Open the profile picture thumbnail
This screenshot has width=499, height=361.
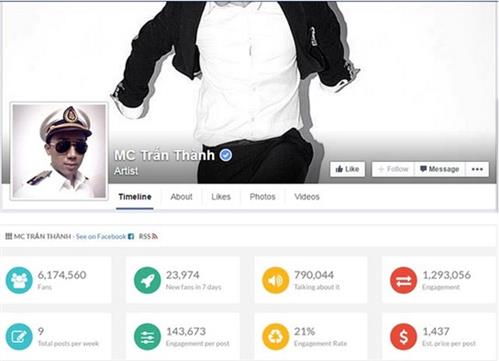click(59, 151)
